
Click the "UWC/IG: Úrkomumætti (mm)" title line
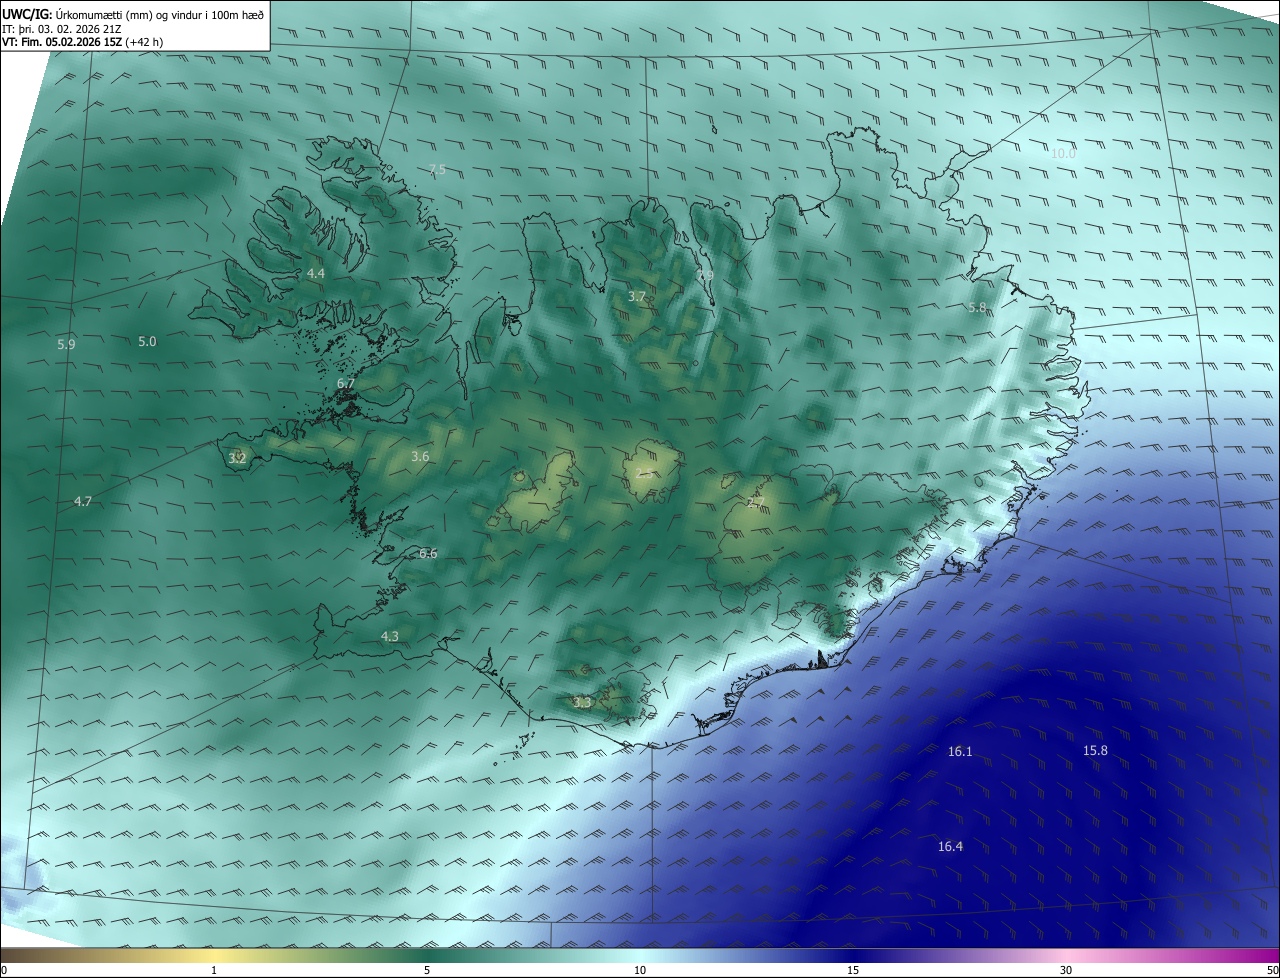133,13
